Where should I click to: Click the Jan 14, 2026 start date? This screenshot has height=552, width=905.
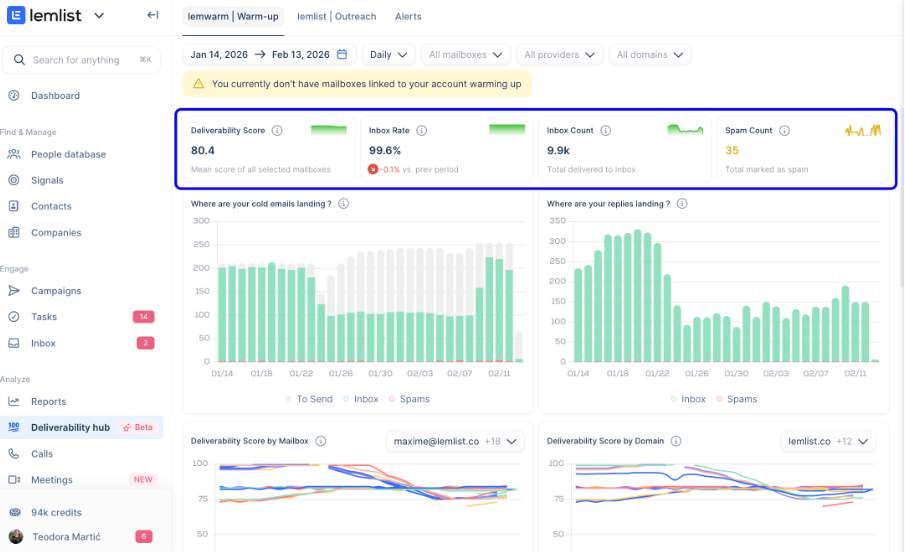(x=219, y=54)
